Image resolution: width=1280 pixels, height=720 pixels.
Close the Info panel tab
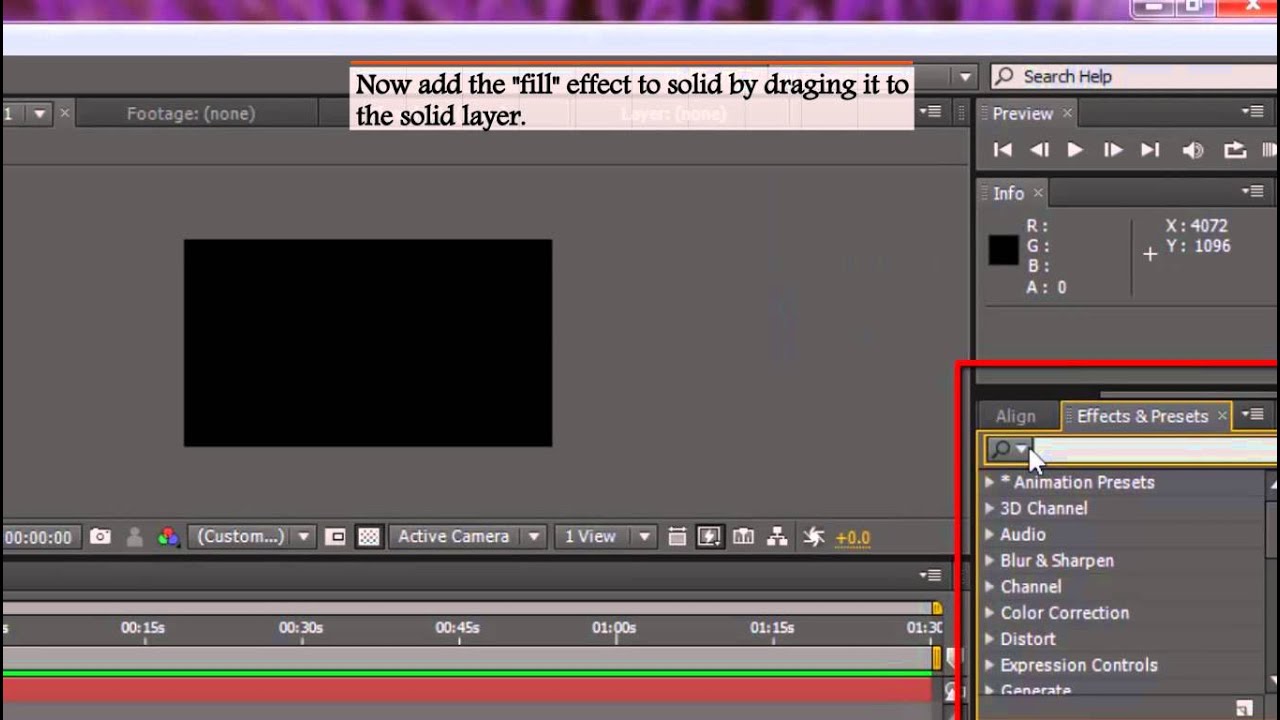[1038, 192]
